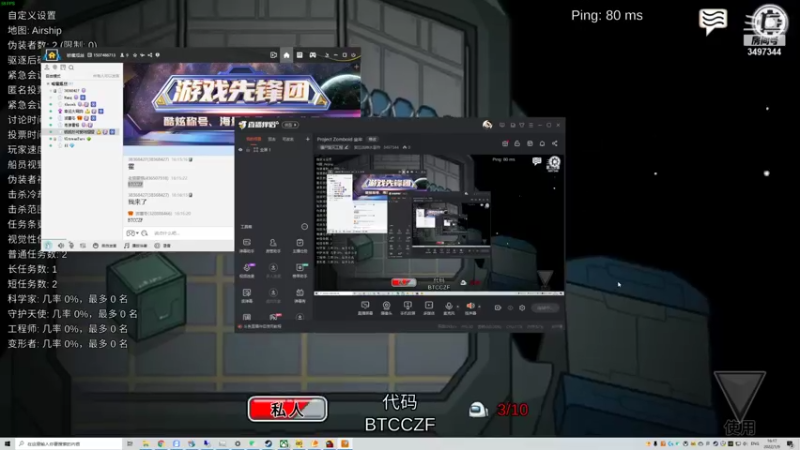Open Windows Start menu
800x450 pixels.
click(x=7, y=444)
